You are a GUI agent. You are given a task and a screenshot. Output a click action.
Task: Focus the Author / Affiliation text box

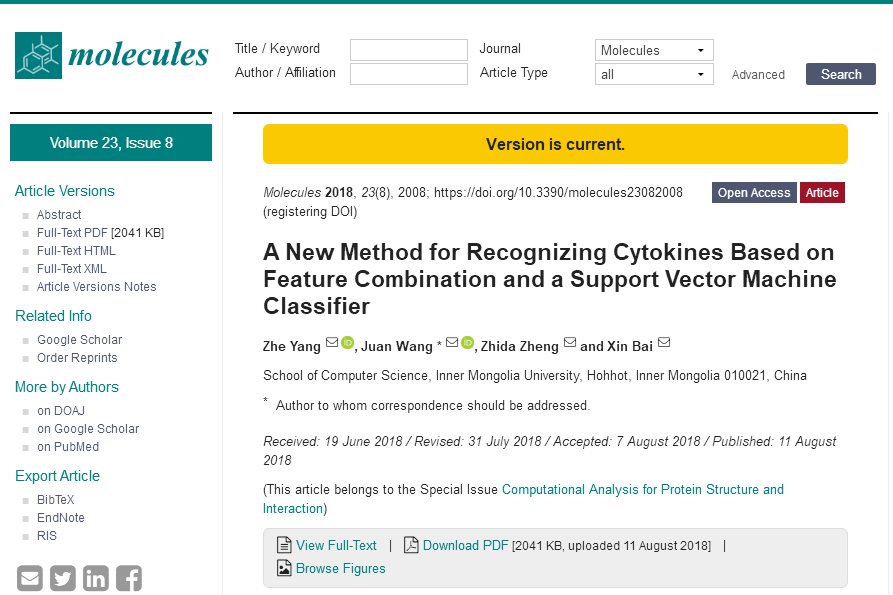click(x=409, y=74)
